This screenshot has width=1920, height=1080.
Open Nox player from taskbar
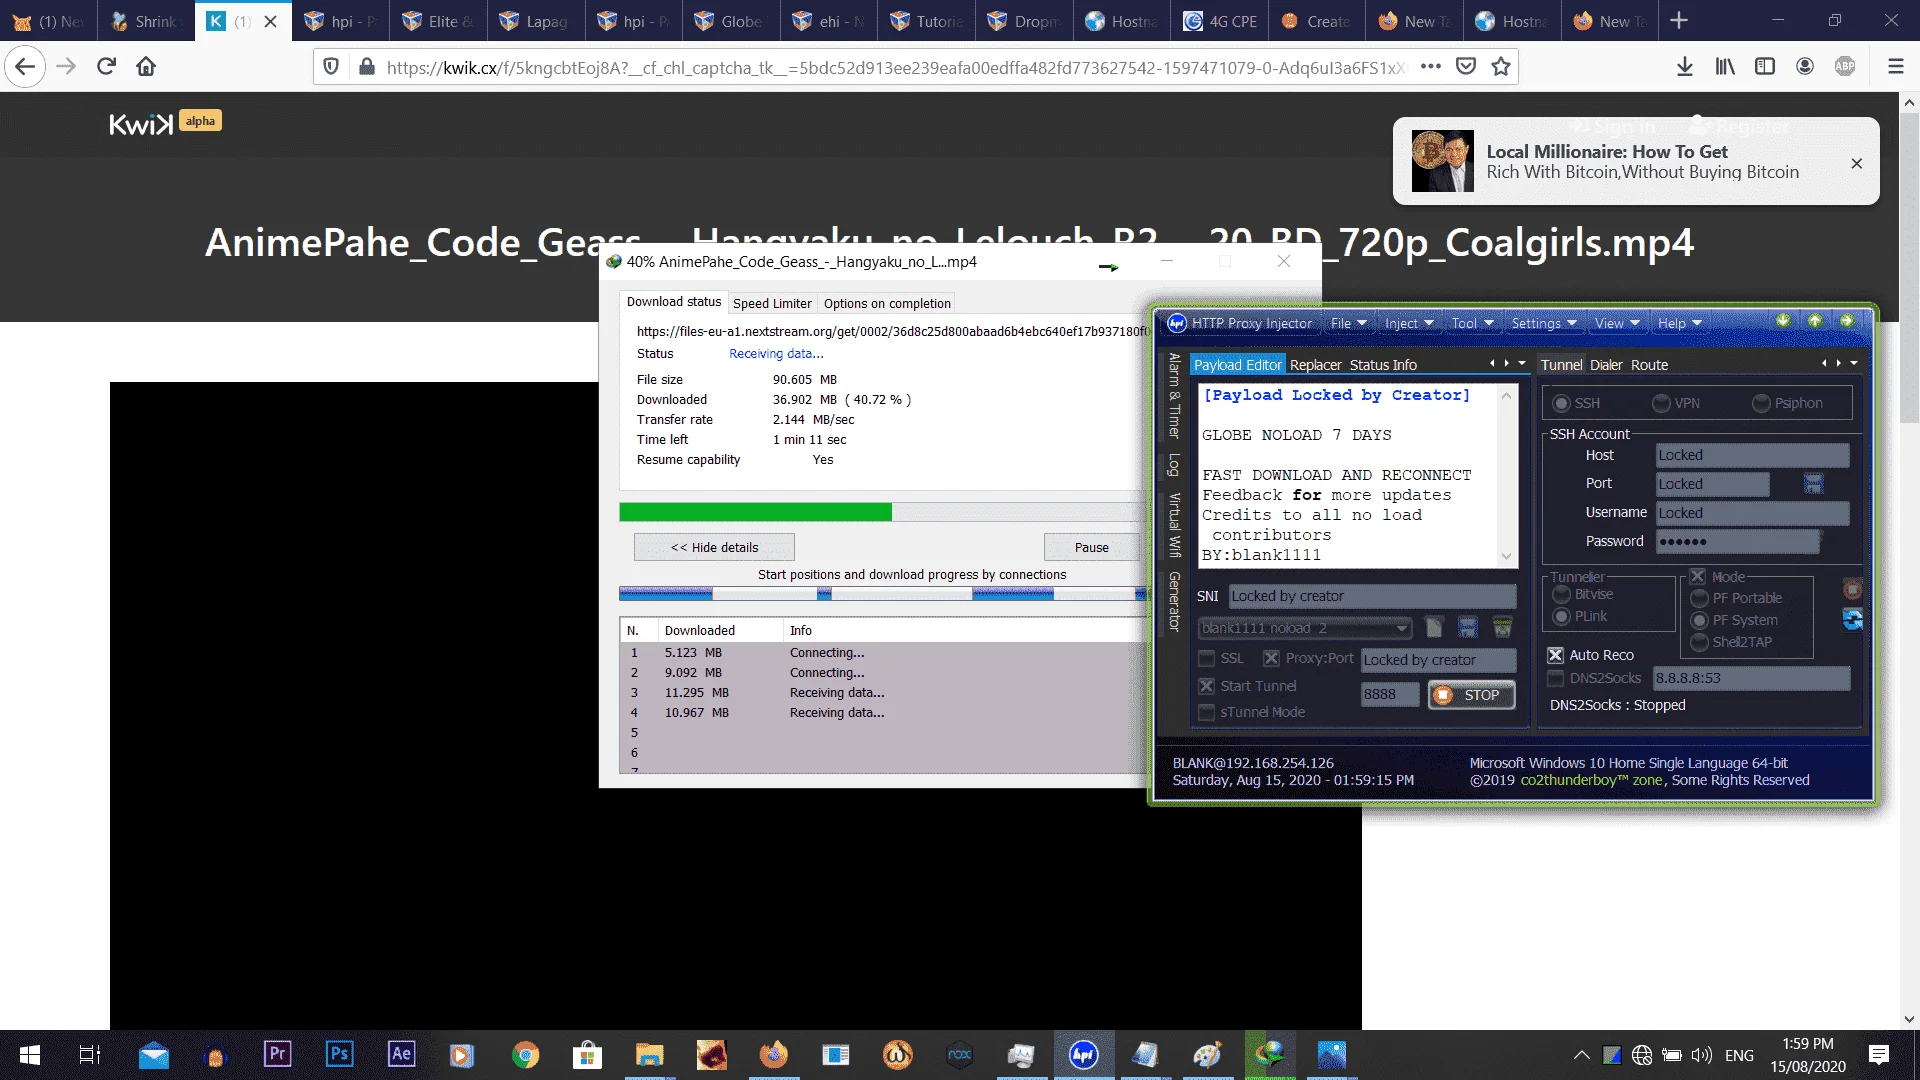click(x=959, y=1055)
